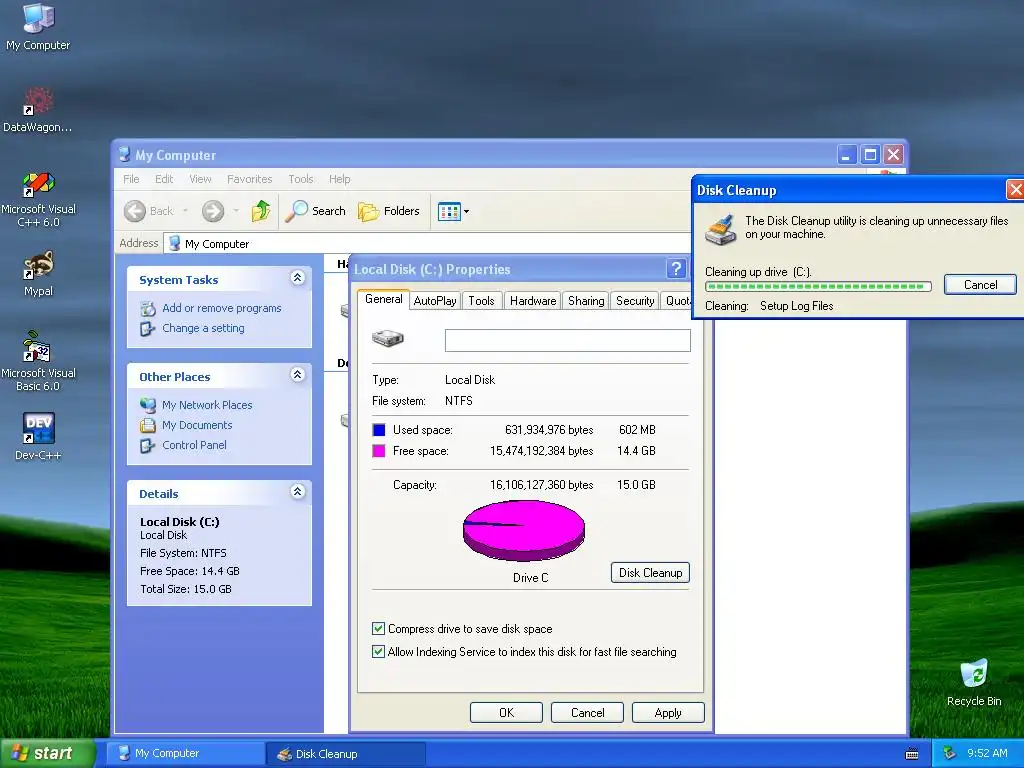Toggle Compress drive to save disk space
The width and height of the screenshot is (1024, 768).
pyautogui.click(x=378, y=629)
